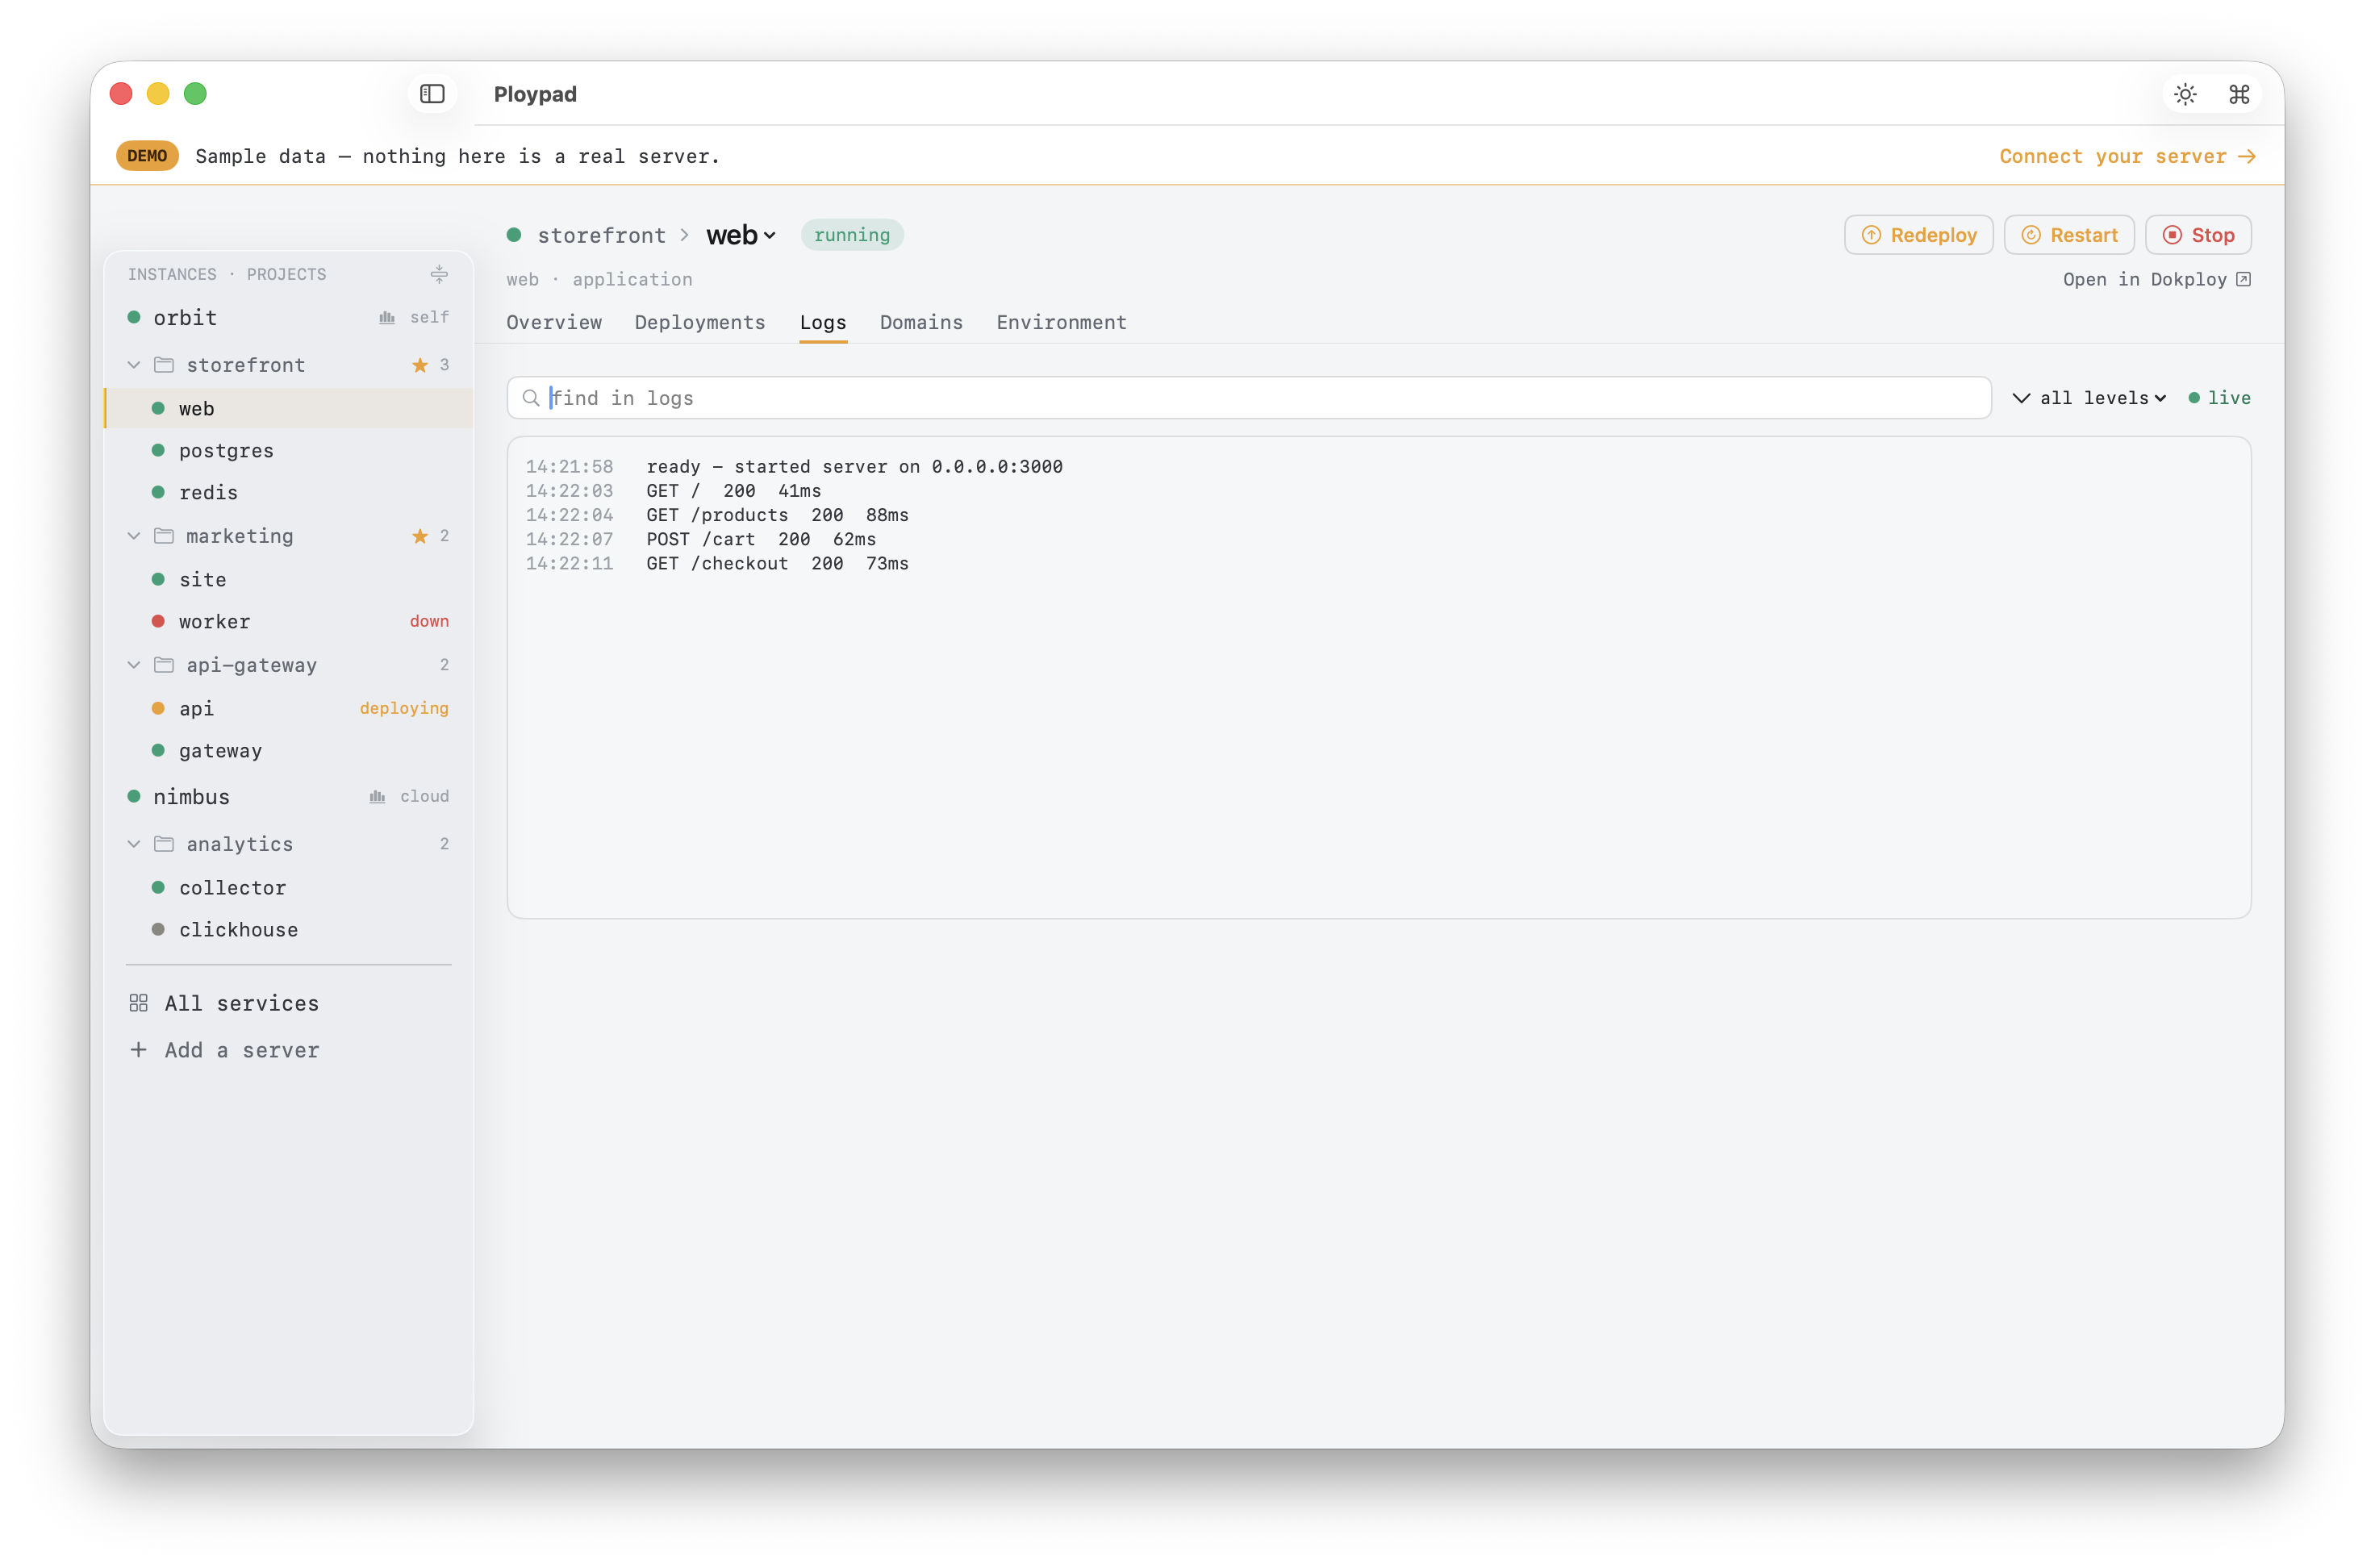The image size is (2375, 1568).
Task: Focus the find in logs field
Action: 1249,398
